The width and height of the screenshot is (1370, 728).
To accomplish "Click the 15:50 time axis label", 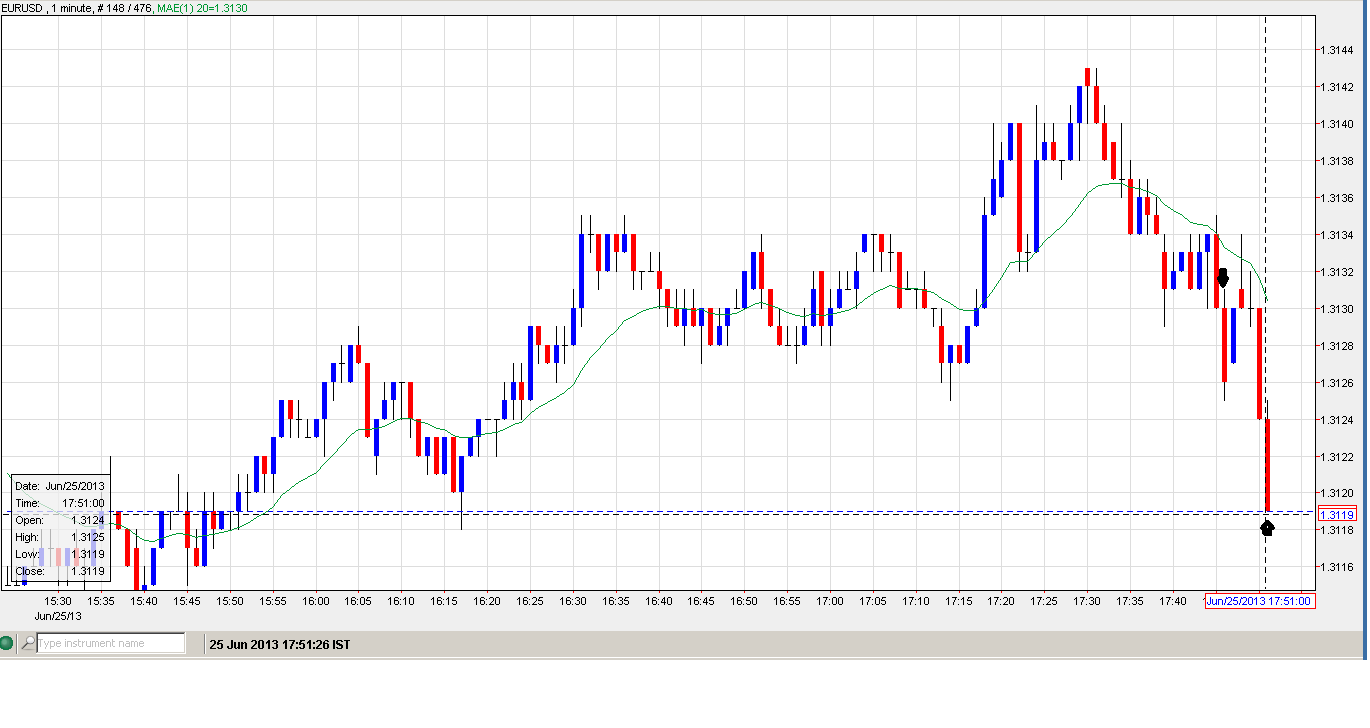I will point(230,601).
